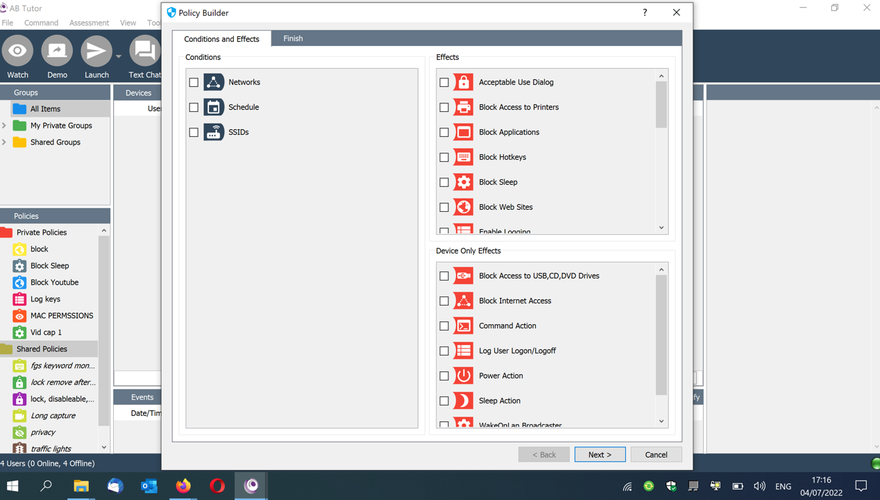
Task: Open Opera browser from the taskbar
Action: pyautogui.click(x=217, y=485)
